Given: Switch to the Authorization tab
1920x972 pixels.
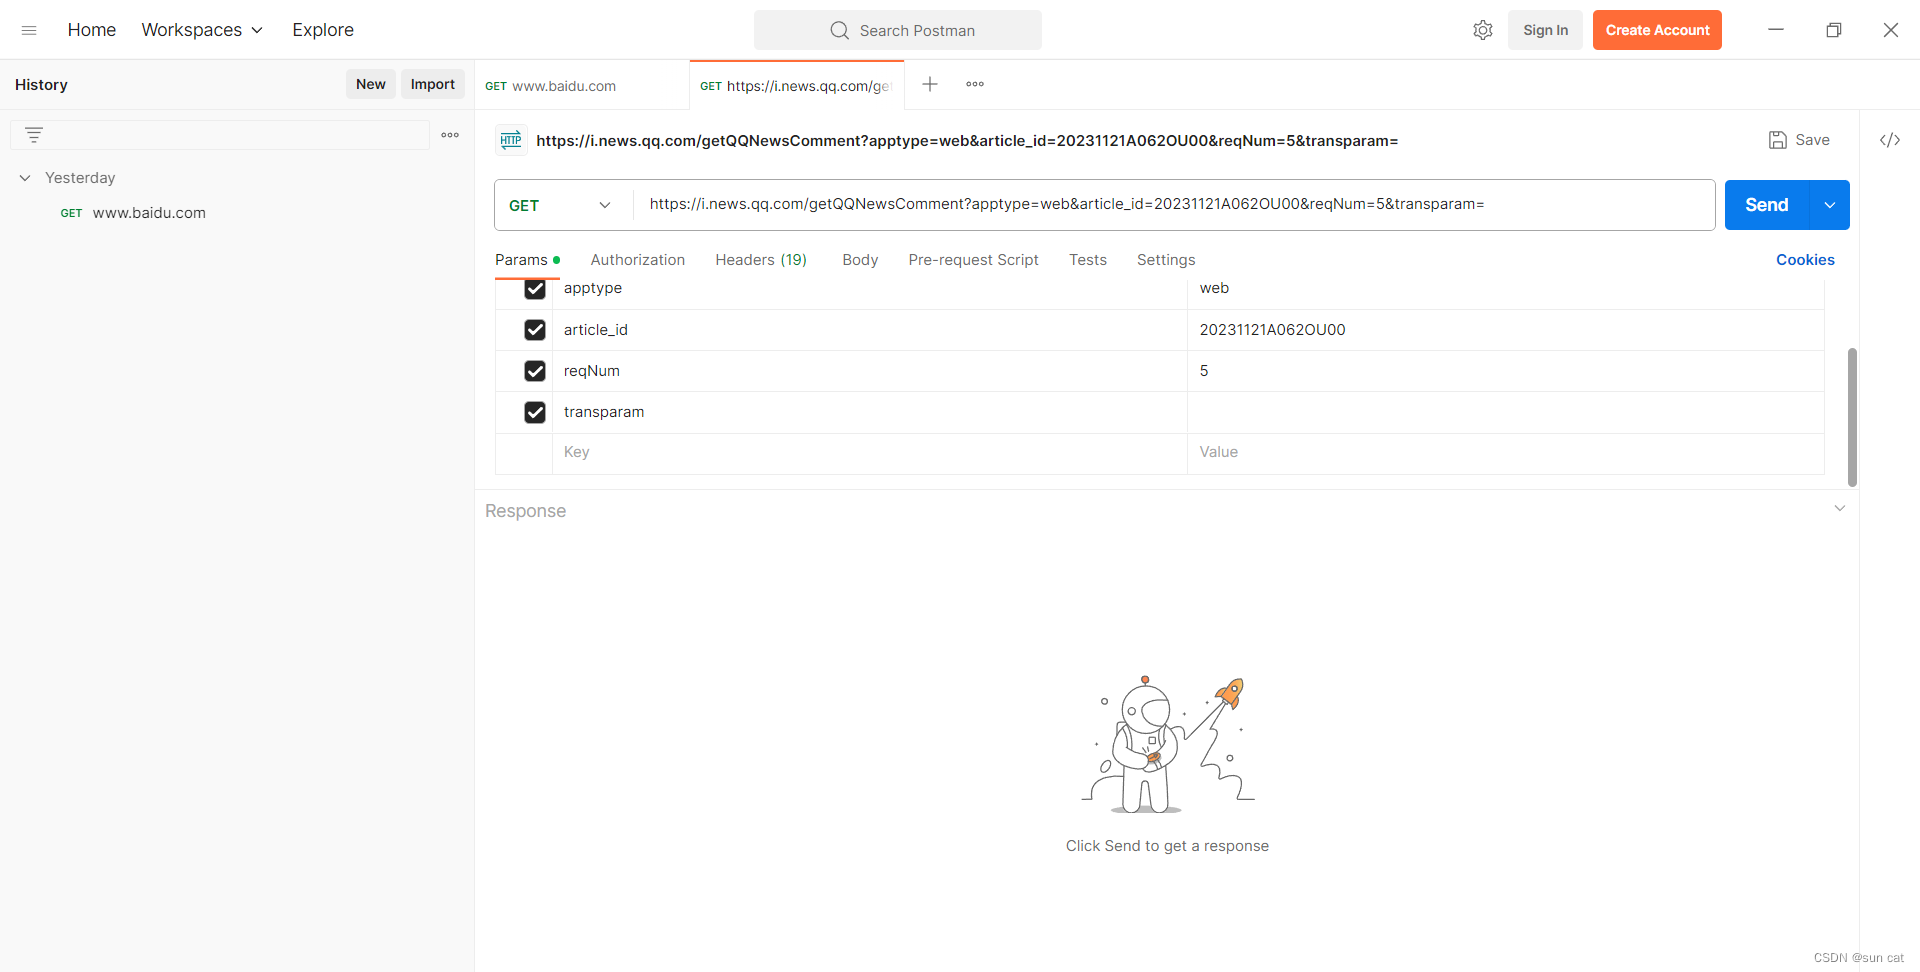Looking at the screenshot, I should pos(638,260).
